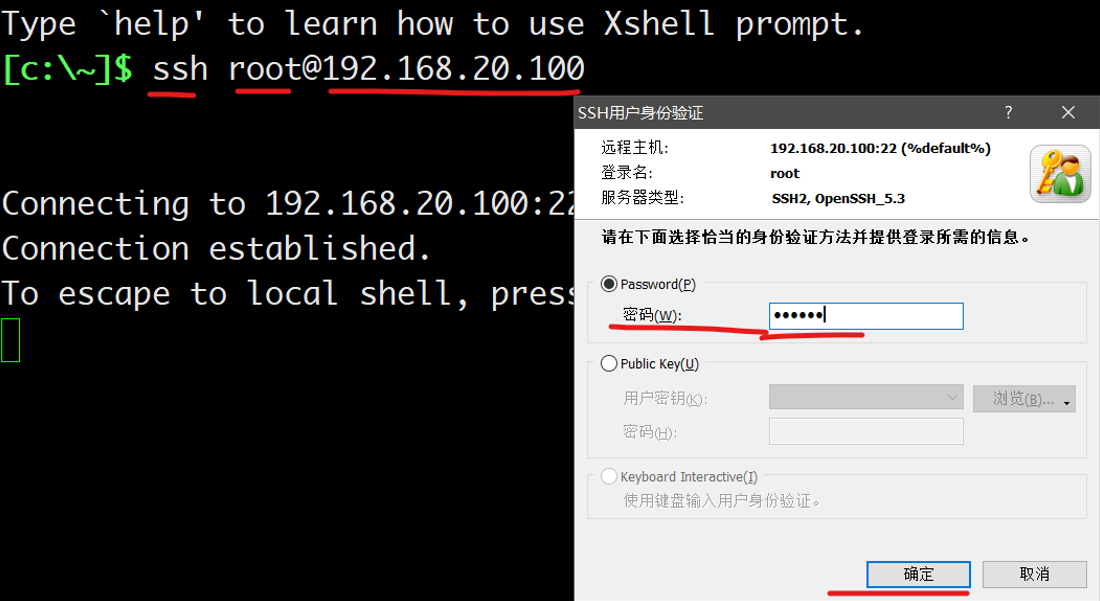Click the ssh command text in terminal
Image resolution: width=1100 pixels, height=601 pixels.
click(x=180, y=69)
